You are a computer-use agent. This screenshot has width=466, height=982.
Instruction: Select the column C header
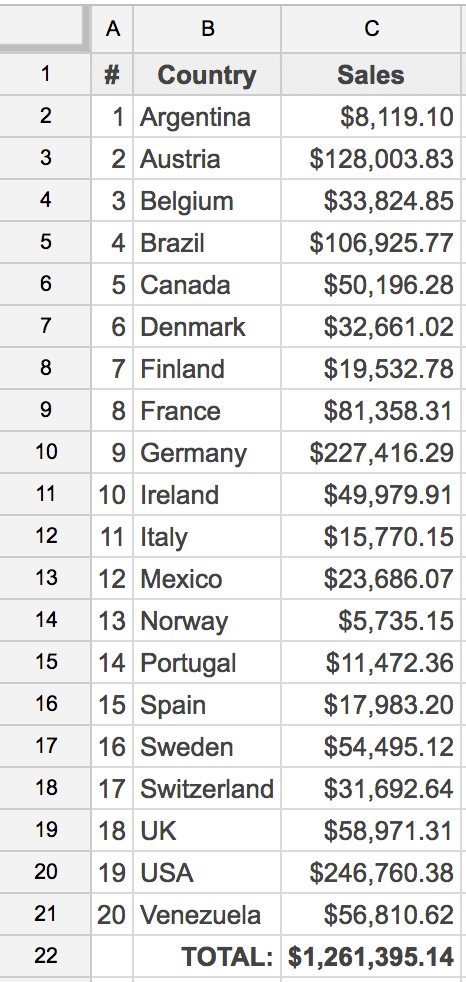pyautogui.click(x=371, y=29)
